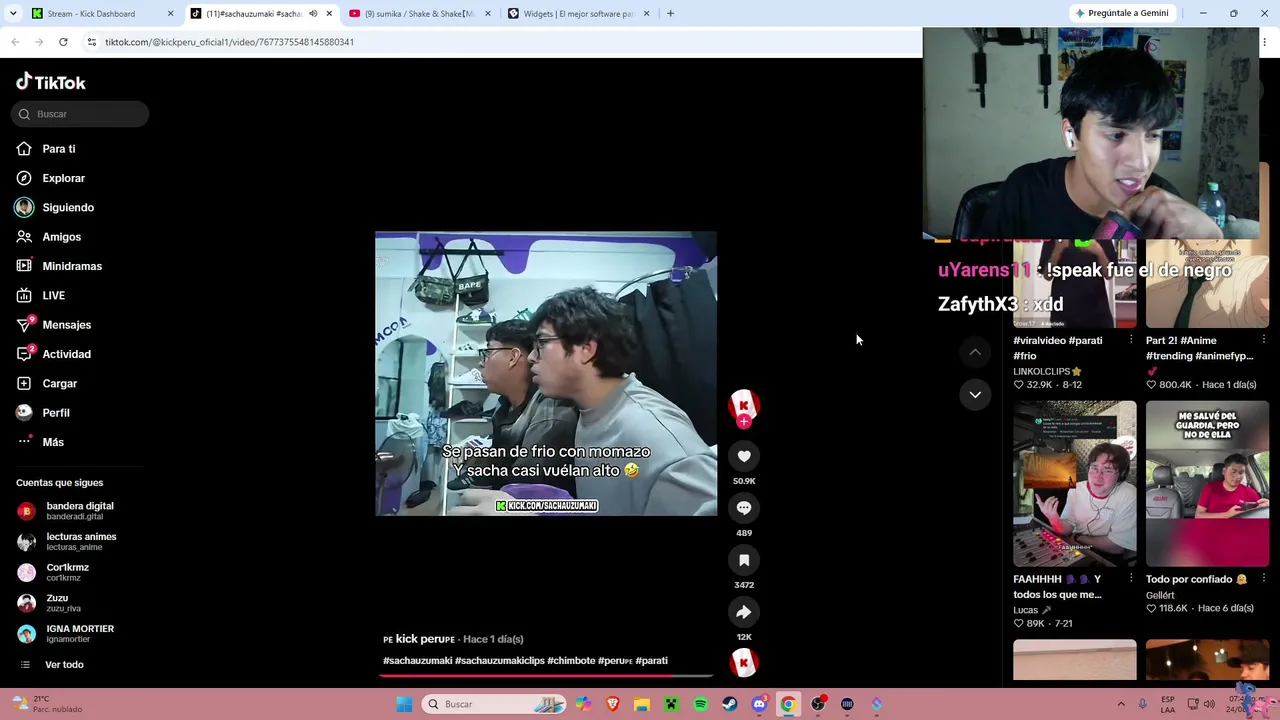
Task: Click the taskbar Buscar search box
Action: click(x=494, y=704)
